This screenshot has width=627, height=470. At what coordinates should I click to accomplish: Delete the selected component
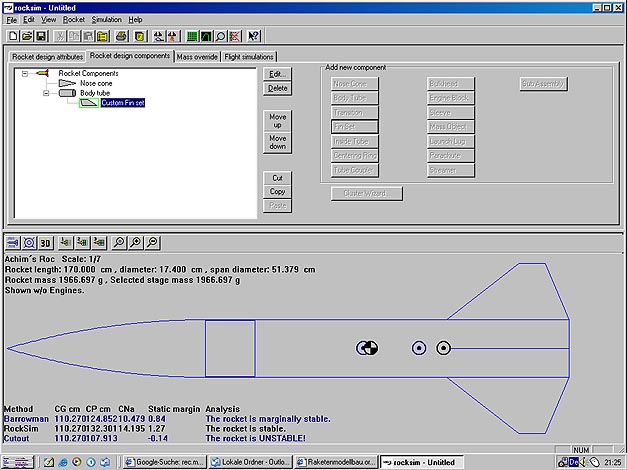[x=278, y=88]
